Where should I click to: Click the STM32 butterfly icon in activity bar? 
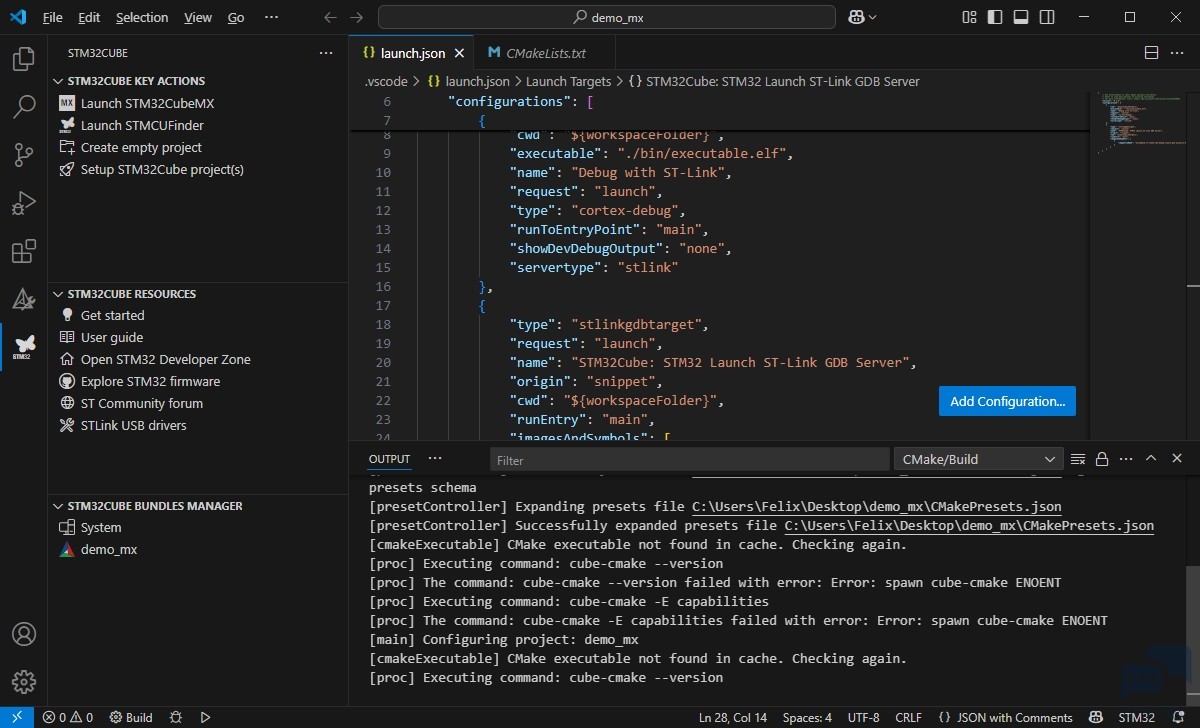tap(23, 345)
